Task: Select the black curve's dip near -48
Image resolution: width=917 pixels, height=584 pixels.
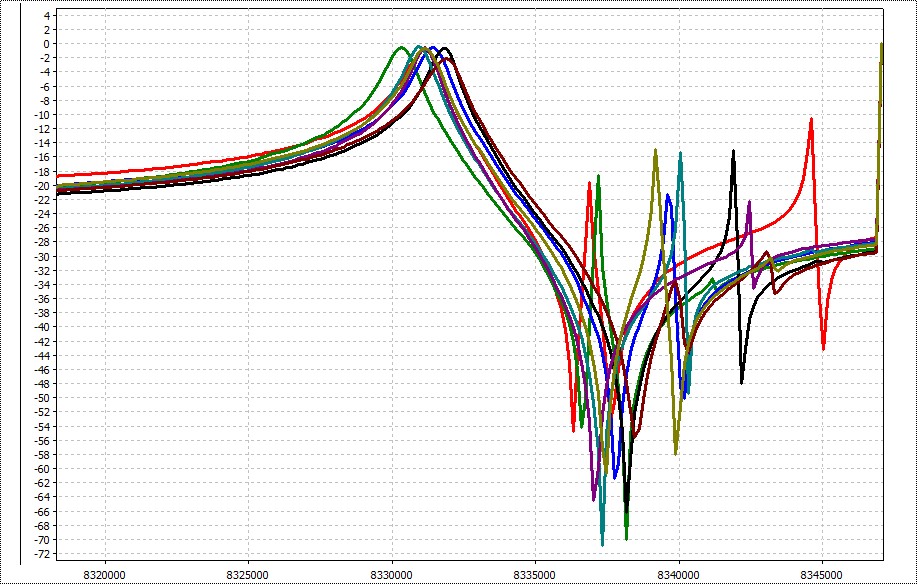Action: tap(741, 382)
